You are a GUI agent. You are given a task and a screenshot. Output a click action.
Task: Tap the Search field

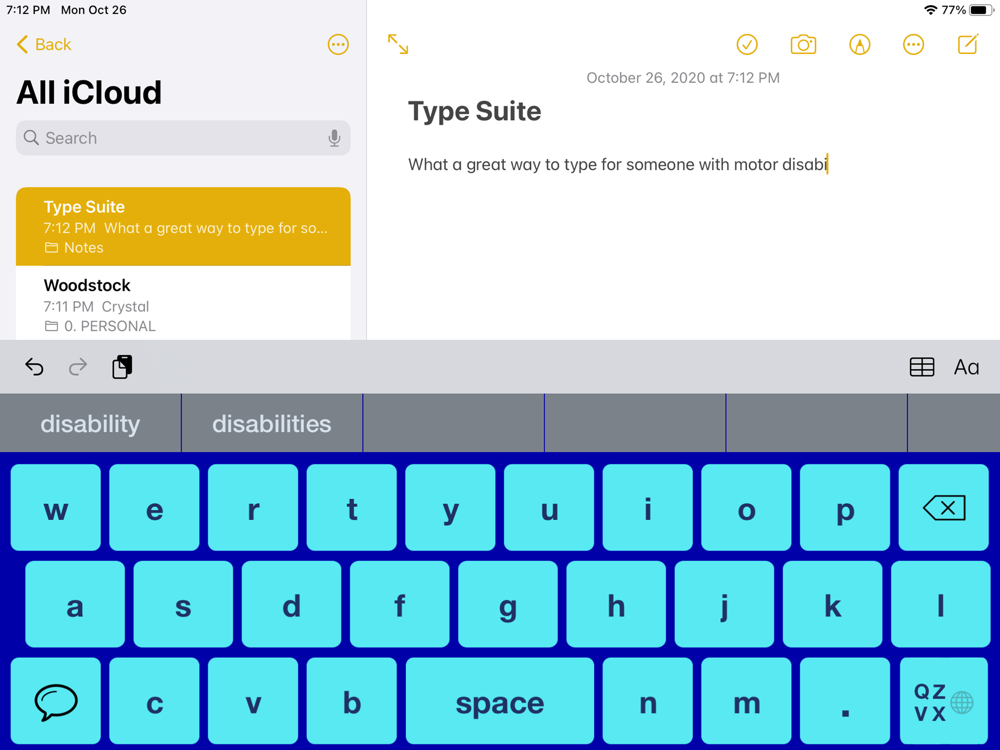[183, 138]
